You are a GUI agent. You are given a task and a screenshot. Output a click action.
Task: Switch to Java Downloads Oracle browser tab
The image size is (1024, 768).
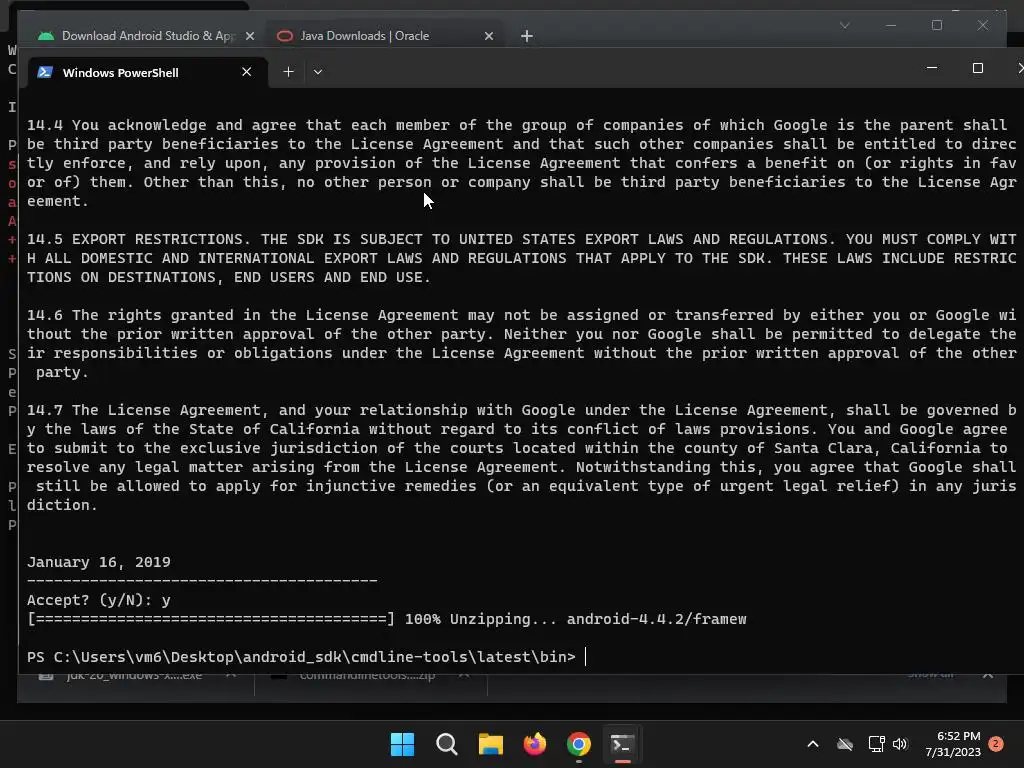click(x=384, y=36)
